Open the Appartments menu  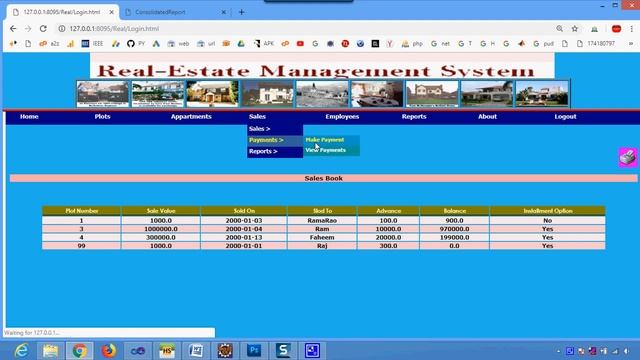pyautogui.click(x=191, y=117)
